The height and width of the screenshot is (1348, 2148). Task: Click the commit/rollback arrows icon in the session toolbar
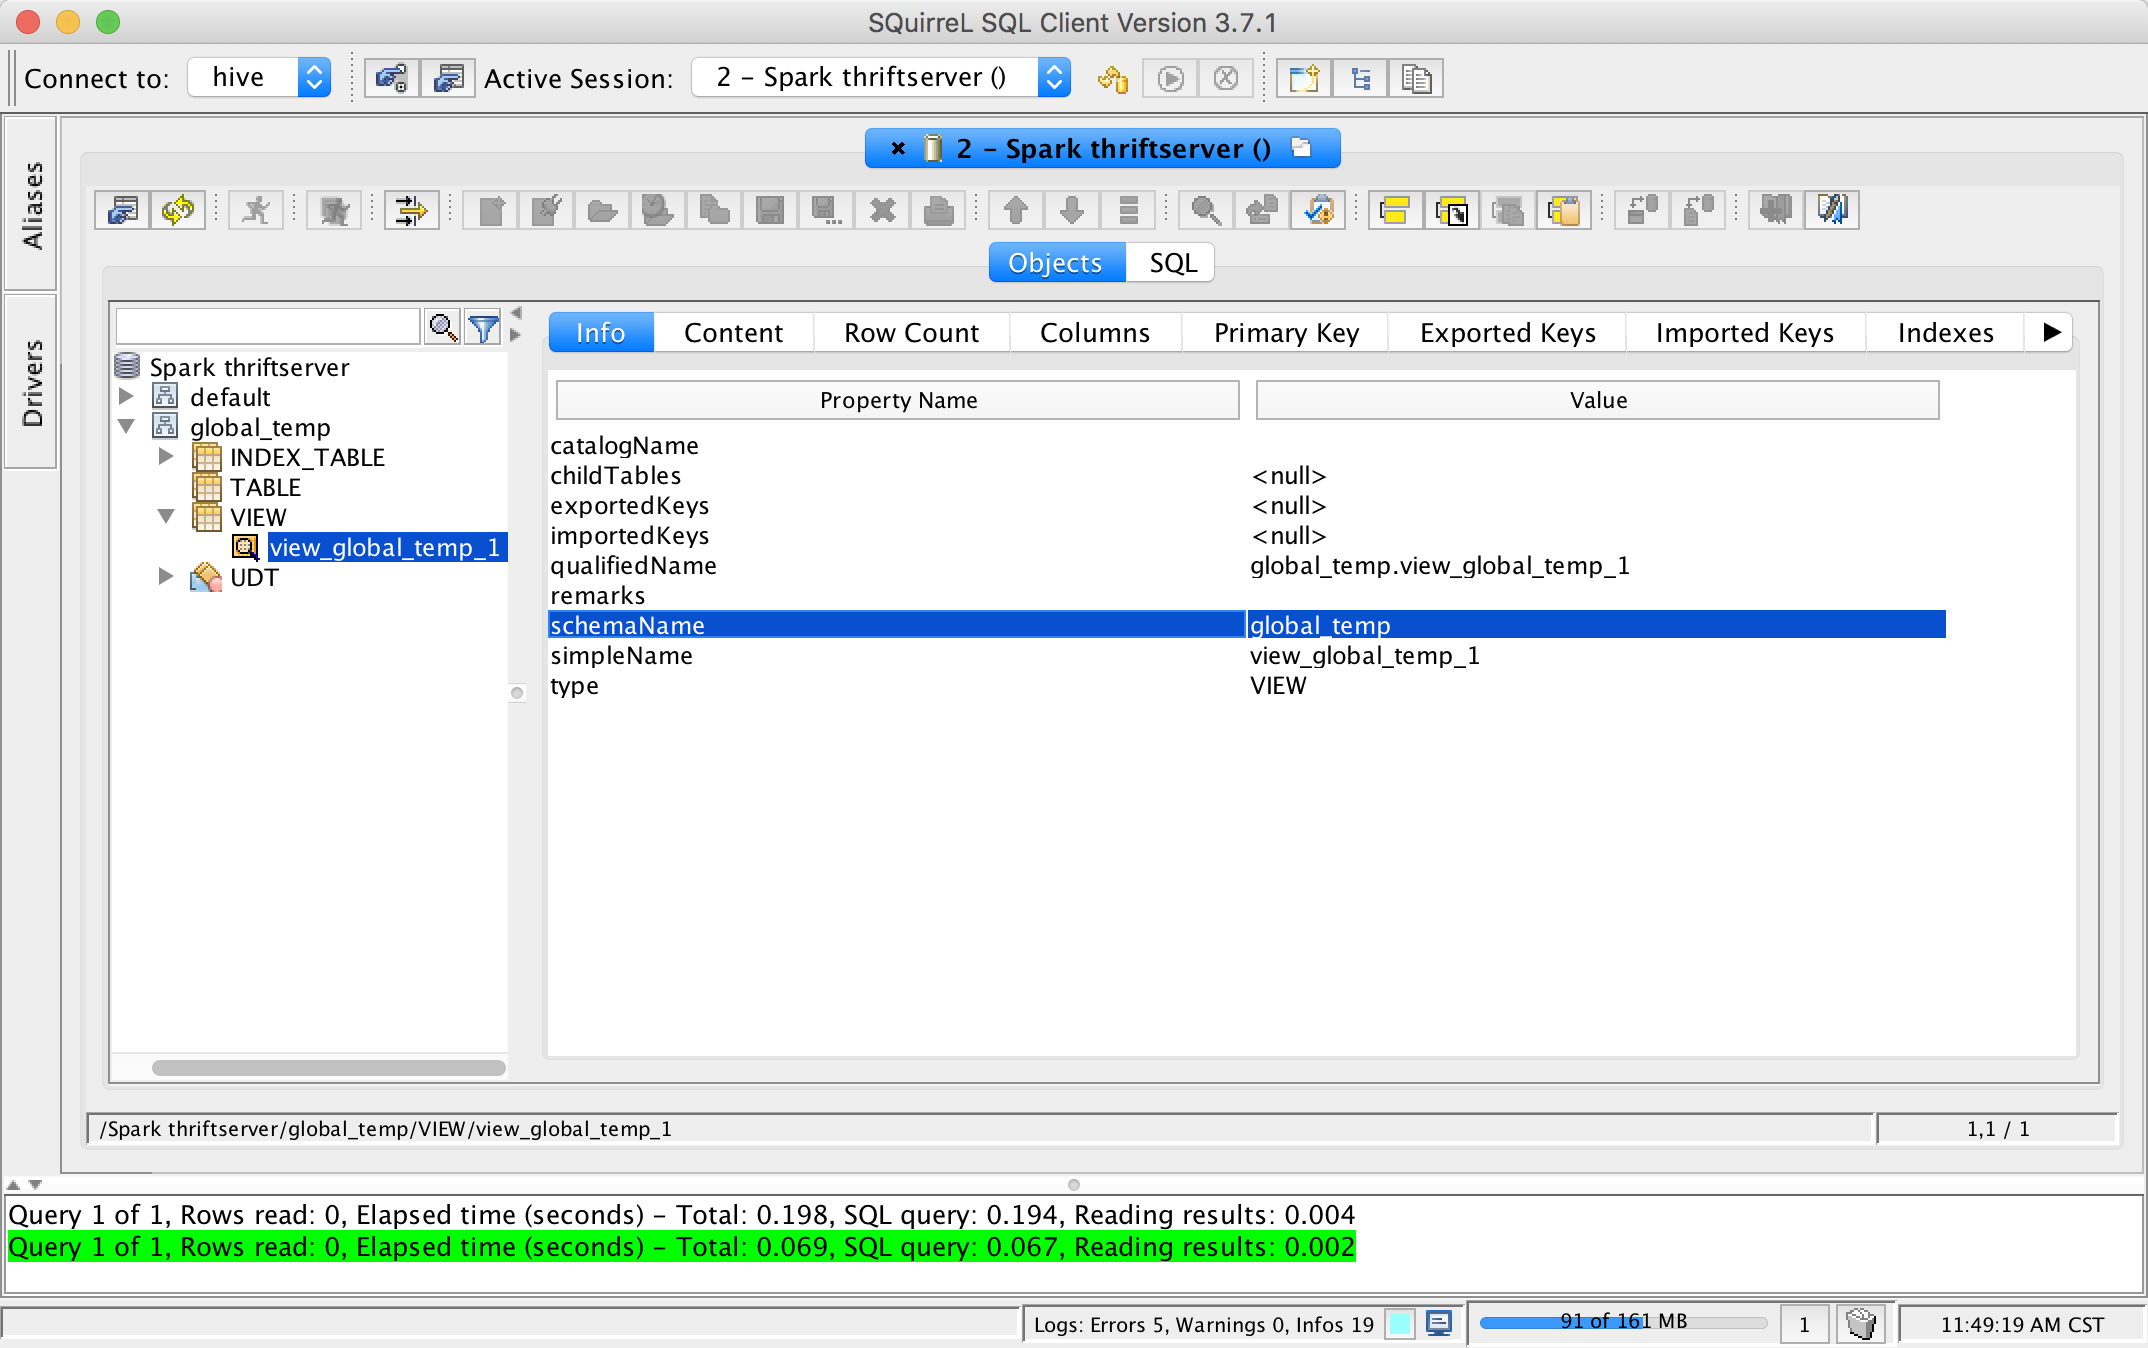[411, 210]
